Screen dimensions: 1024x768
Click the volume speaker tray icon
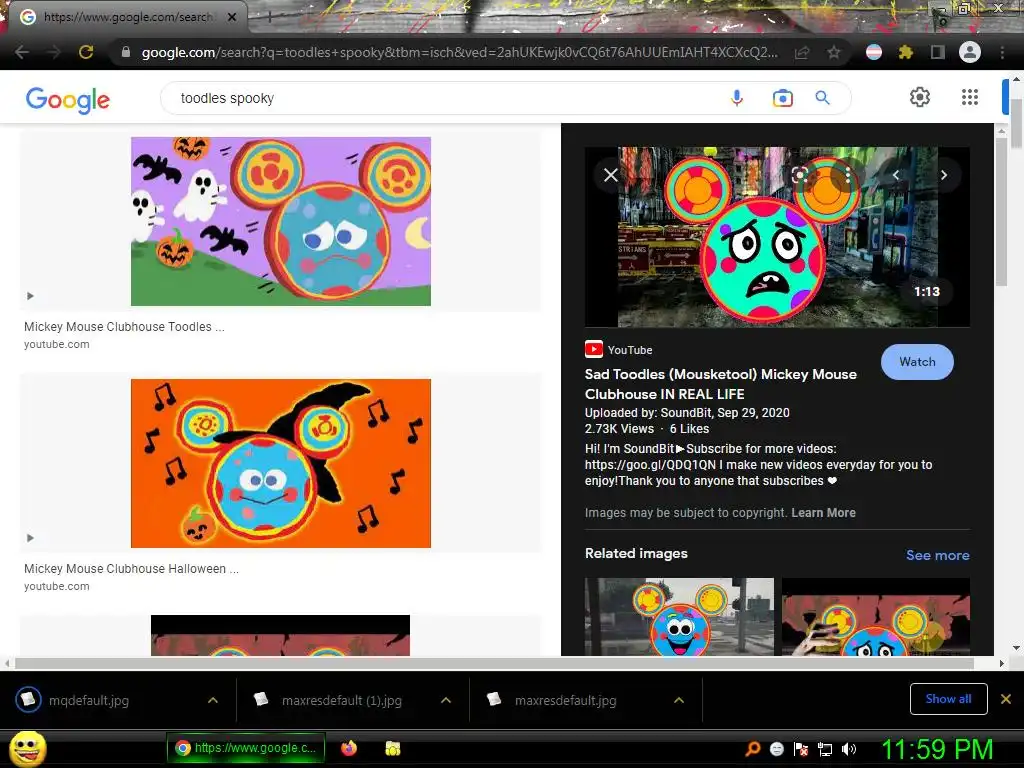pos(849,749)
